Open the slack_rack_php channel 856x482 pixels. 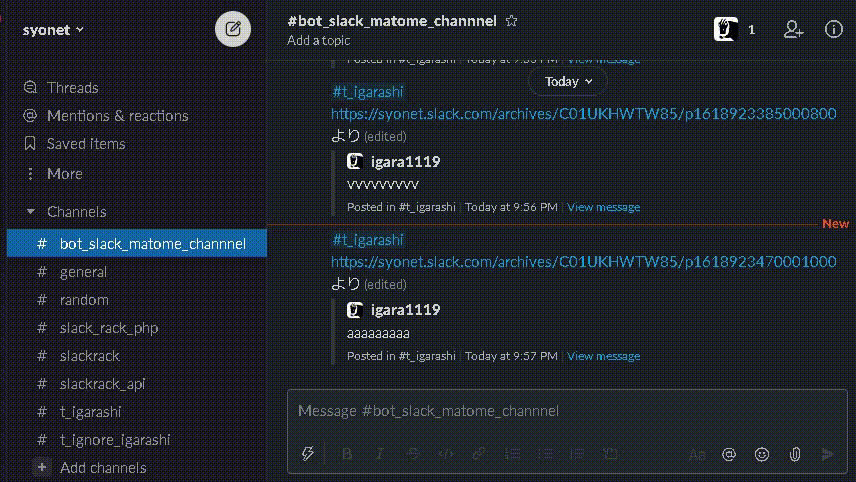[109, 328]
